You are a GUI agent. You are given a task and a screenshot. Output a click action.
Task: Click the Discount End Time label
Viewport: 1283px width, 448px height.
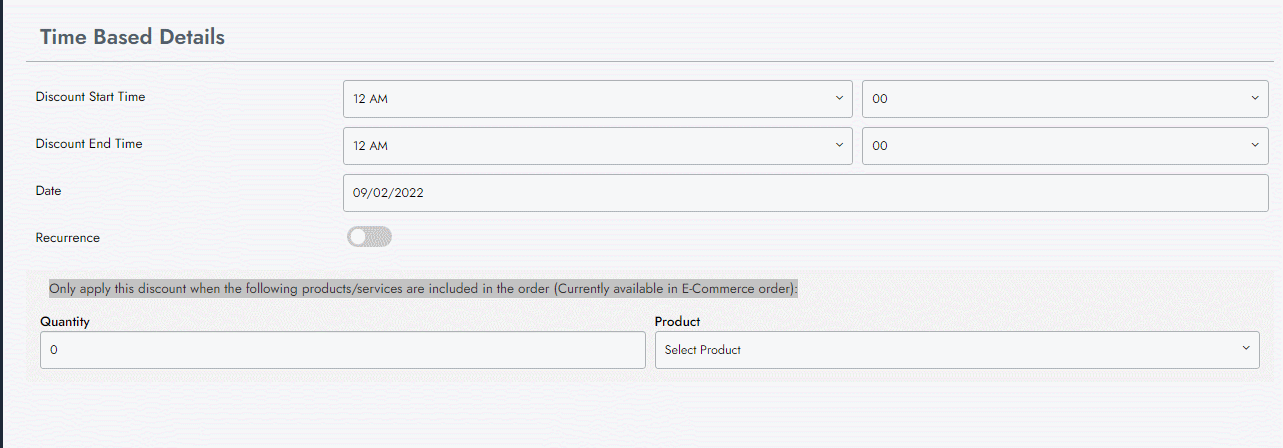click(x=89, y=144)
